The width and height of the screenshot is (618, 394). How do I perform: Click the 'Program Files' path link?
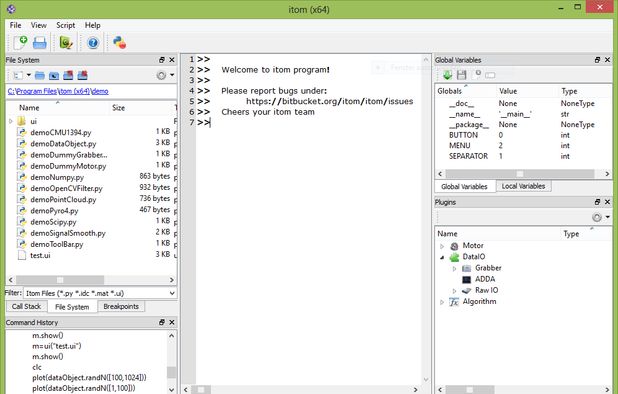pyautogui.click(x=37, y=91)
